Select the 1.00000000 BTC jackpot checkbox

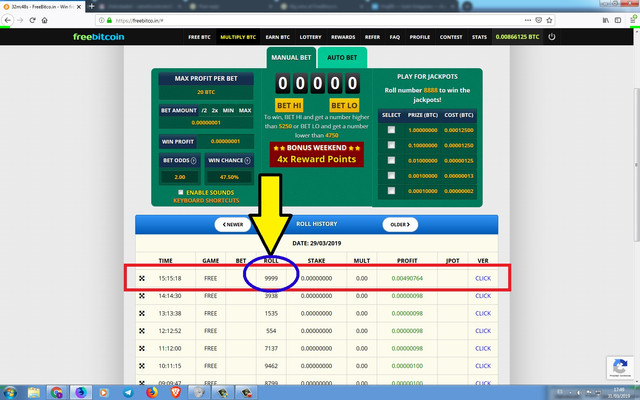[x=391, y=130]
